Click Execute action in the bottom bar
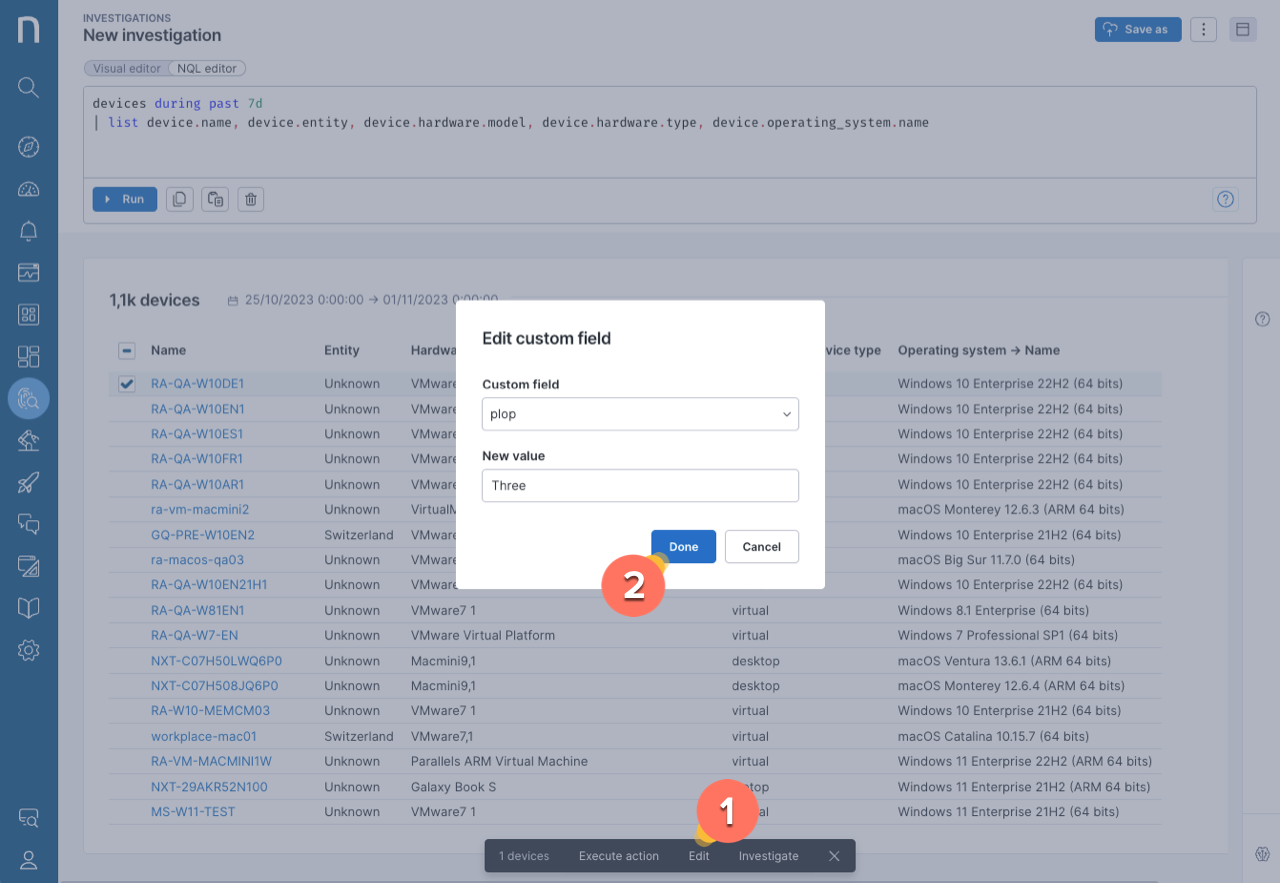This screenshot has width=1280, height=883. coord(618,856)
